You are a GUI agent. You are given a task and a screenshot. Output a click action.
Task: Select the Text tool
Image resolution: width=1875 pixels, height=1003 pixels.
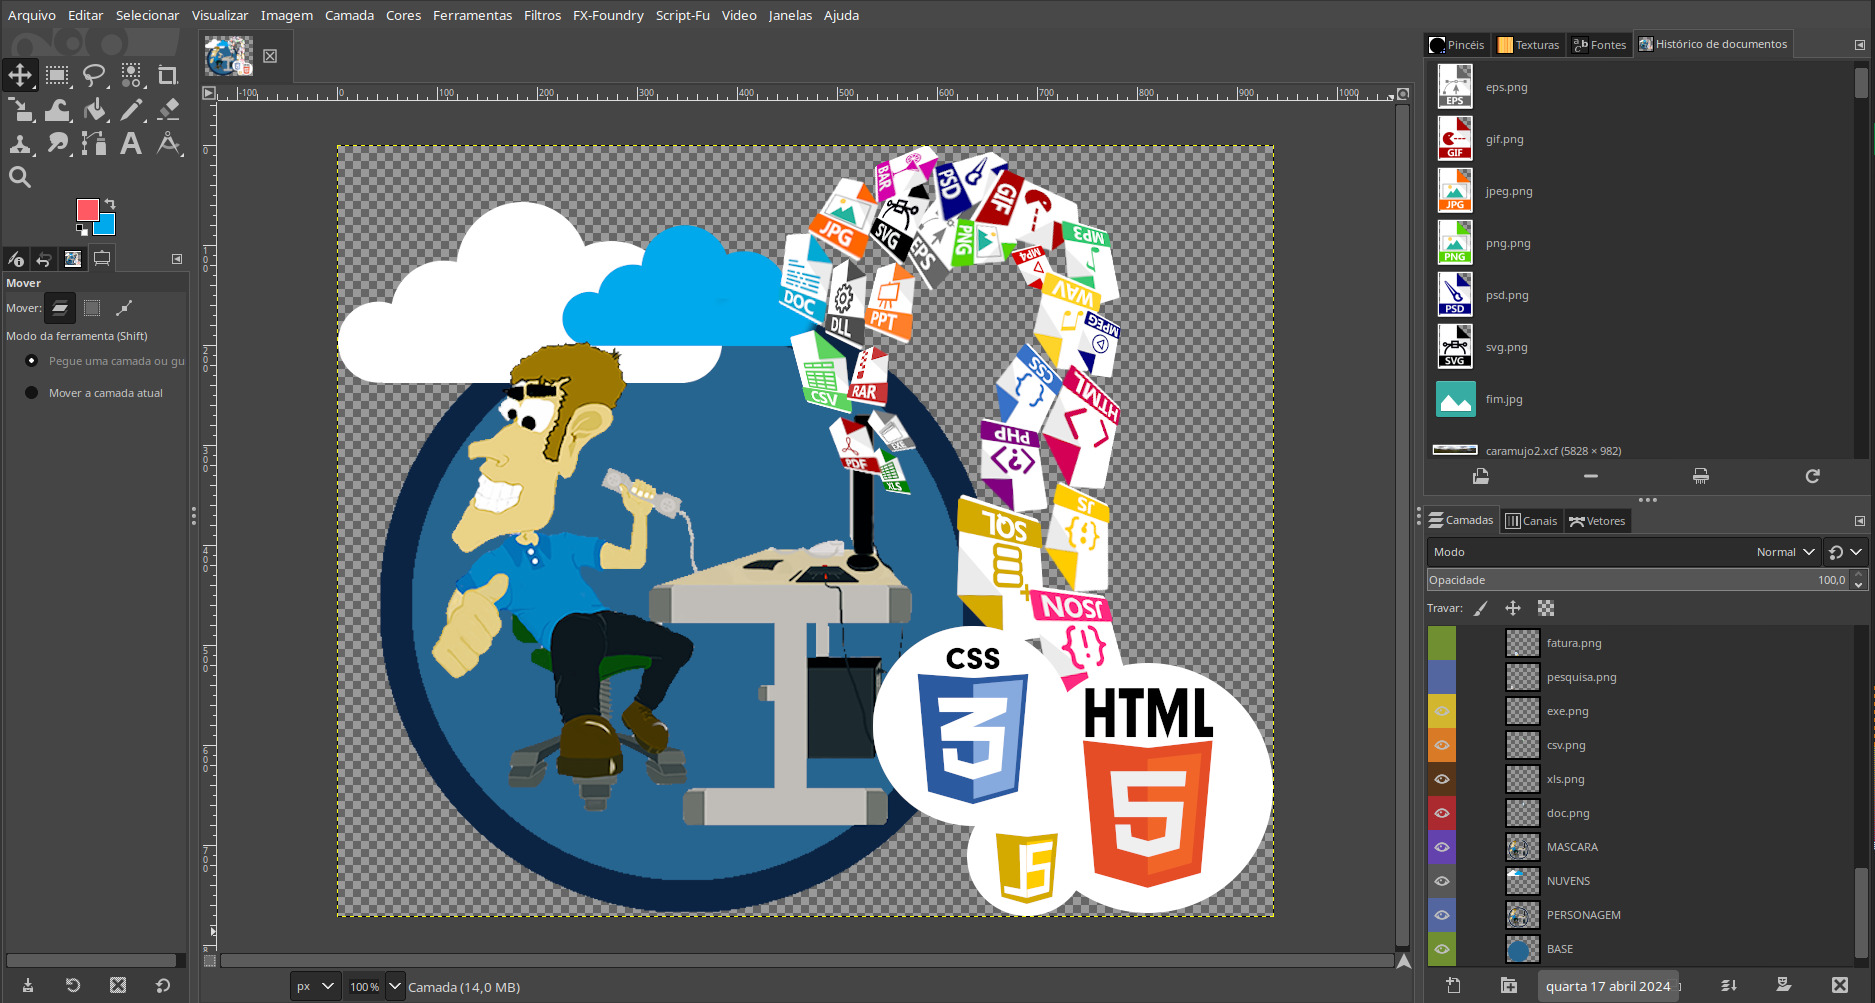point(131,144)
